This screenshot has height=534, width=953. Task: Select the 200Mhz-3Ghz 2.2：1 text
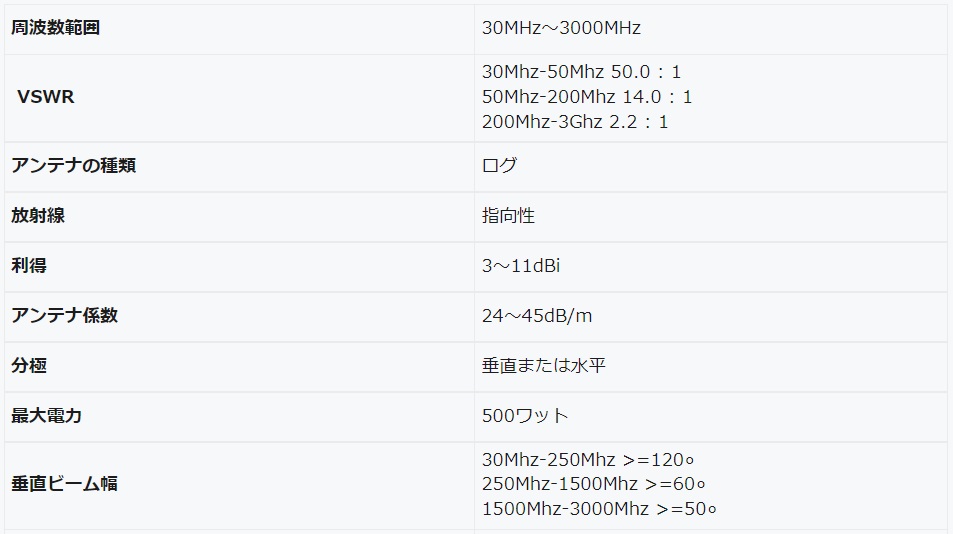[575, 122]
